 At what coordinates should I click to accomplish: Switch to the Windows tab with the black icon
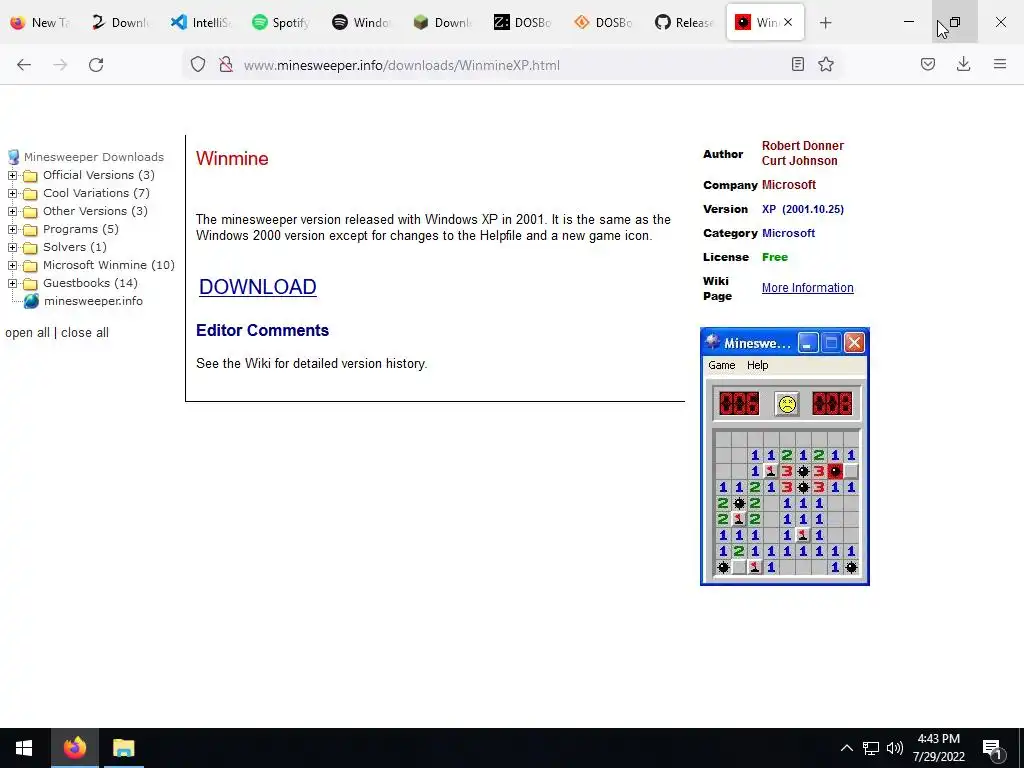[361, 22]
